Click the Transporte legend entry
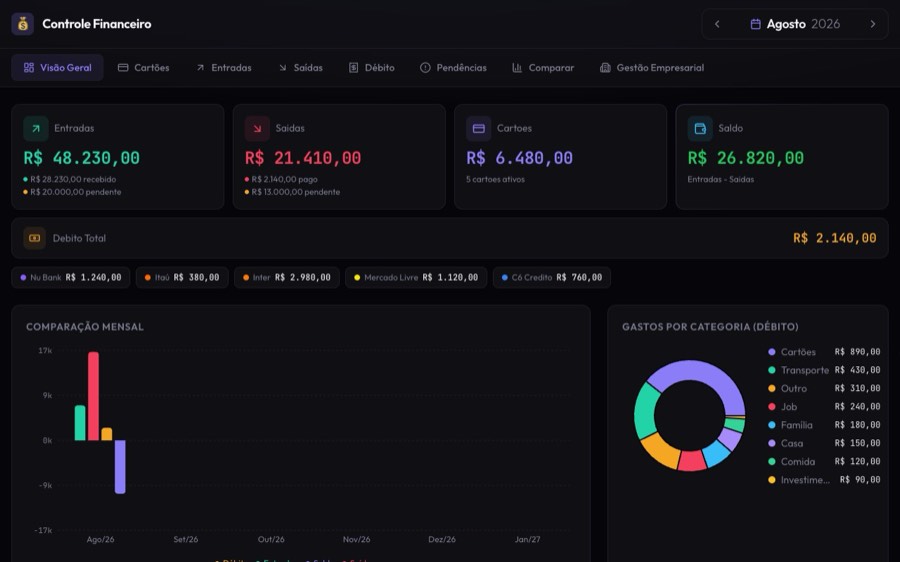Screen dimensions: 900x562 pyautogui.click(x=824, y=370)
